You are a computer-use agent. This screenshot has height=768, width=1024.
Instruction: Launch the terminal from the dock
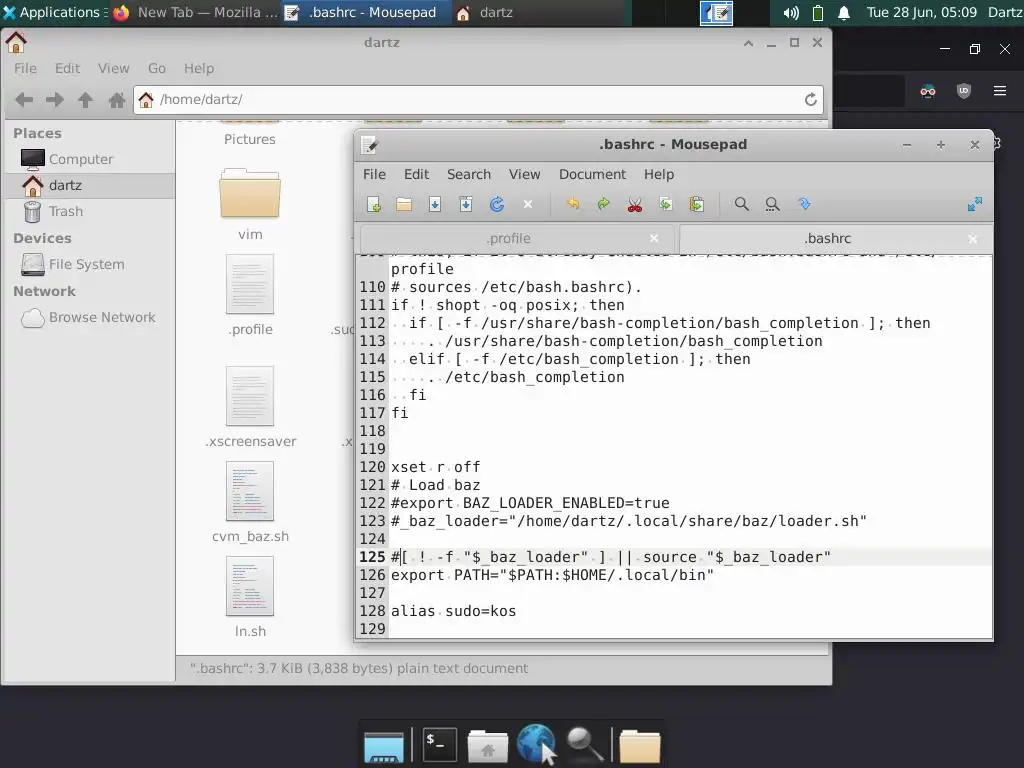(x=439, y=744)
